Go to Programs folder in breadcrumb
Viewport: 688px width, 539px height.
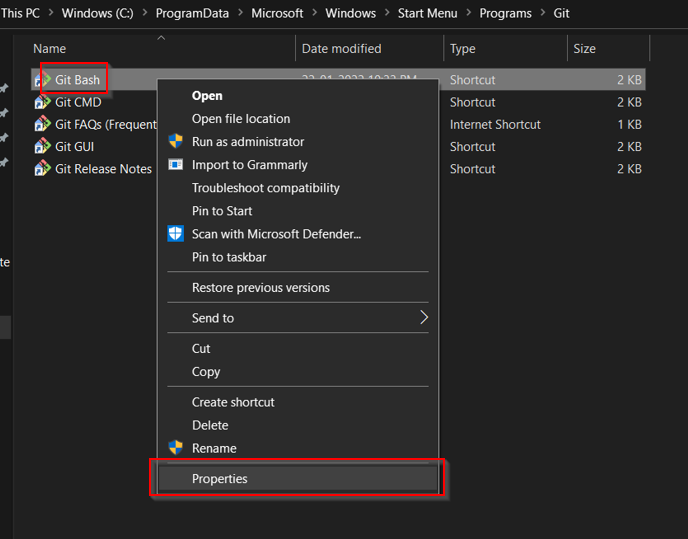(505, 14)
